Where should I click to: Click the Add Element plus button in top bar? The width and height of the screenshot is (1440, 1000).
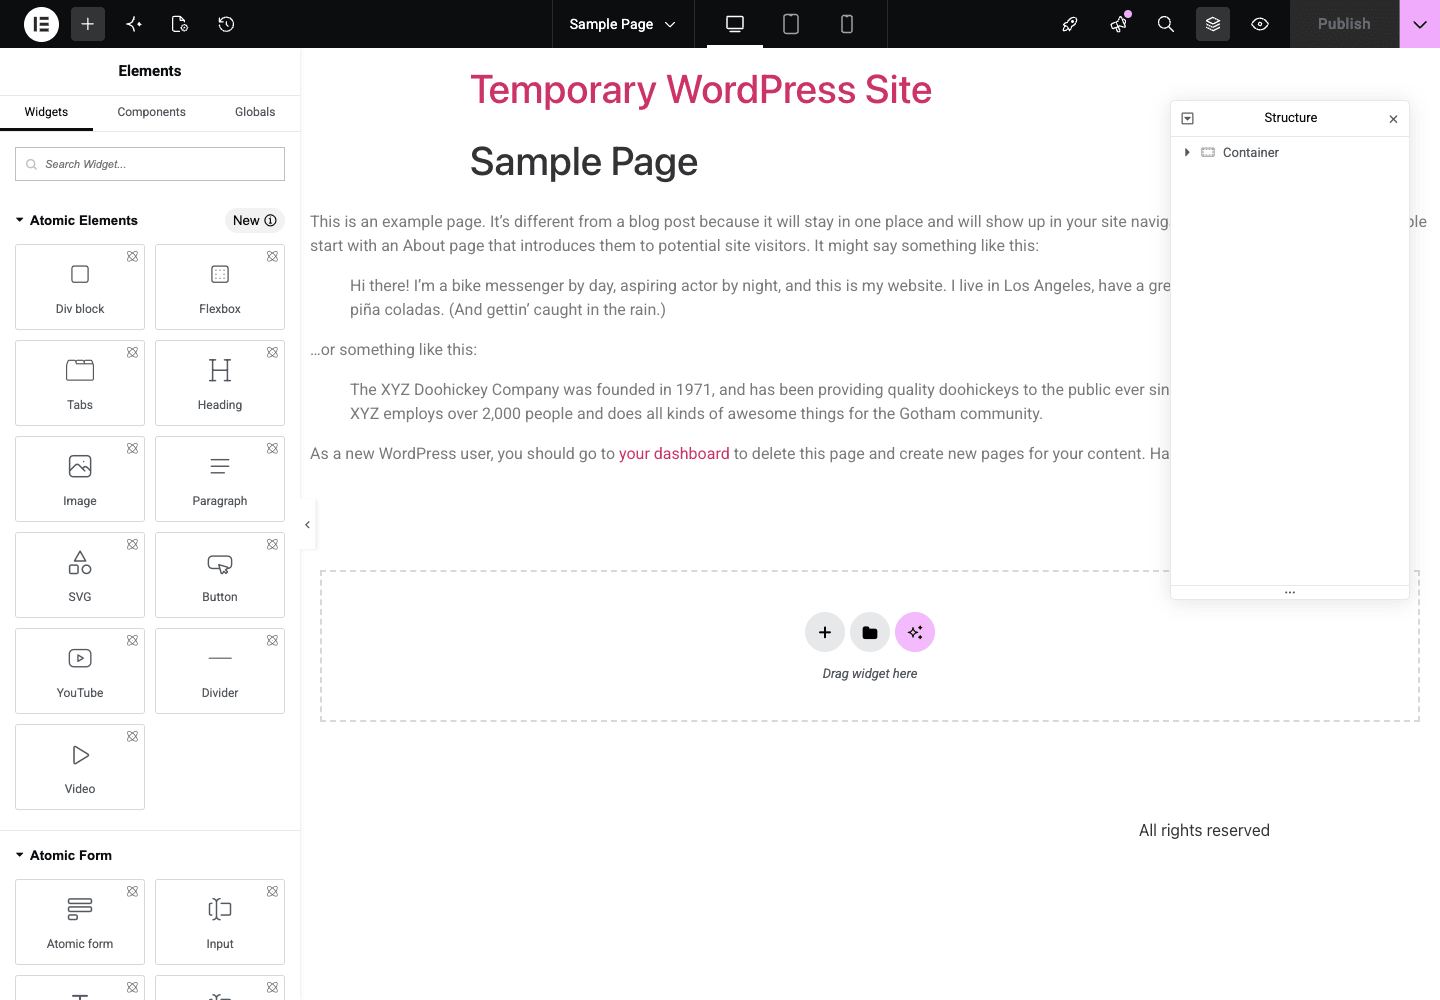pos(88,24)
